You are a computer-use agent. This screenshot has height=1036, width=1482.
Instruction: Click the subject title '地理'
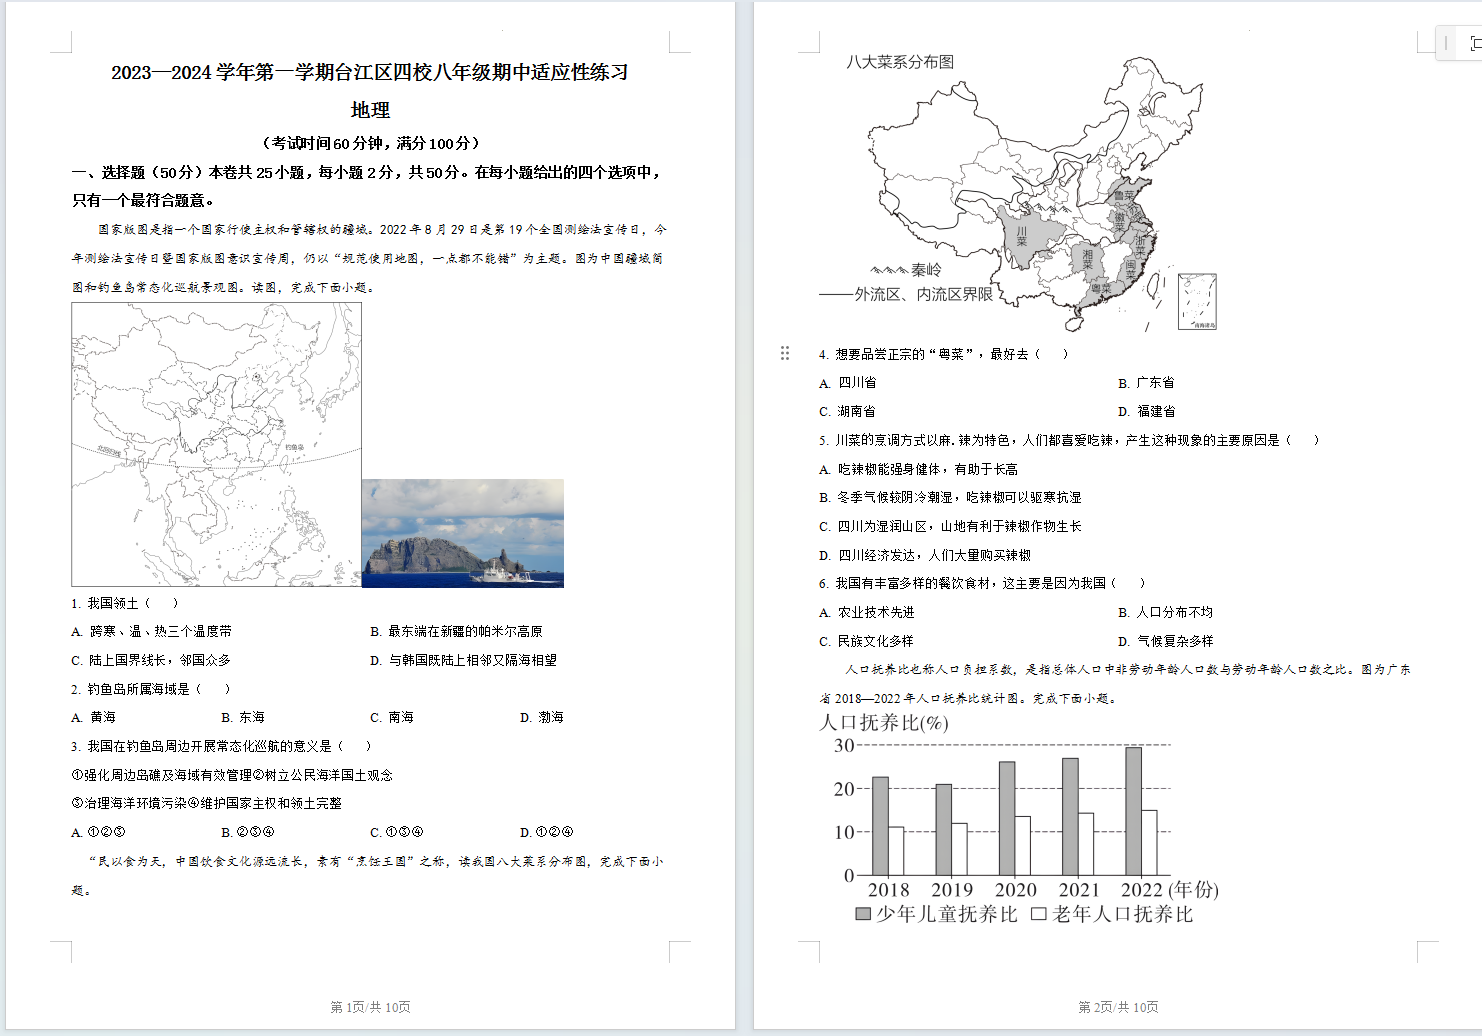370,110
